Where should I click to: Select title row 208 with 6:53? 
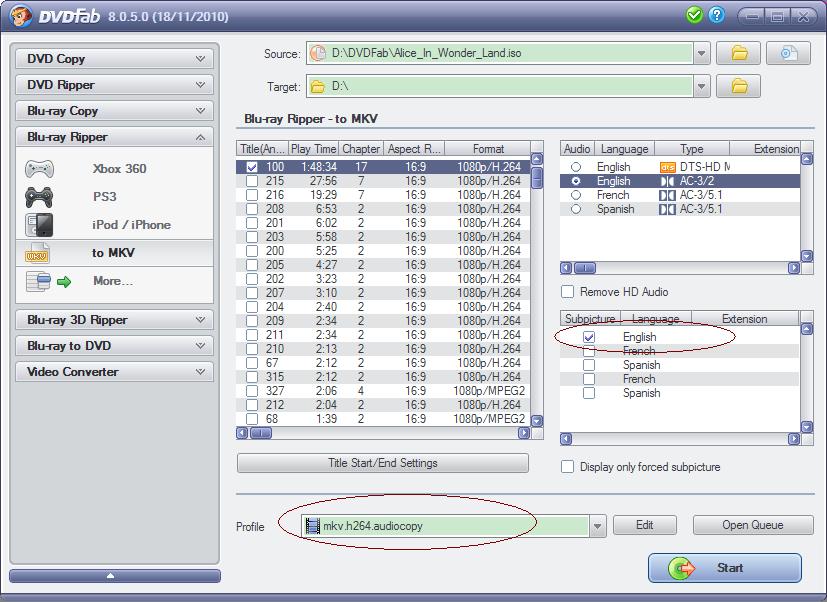tap(383, 209)
